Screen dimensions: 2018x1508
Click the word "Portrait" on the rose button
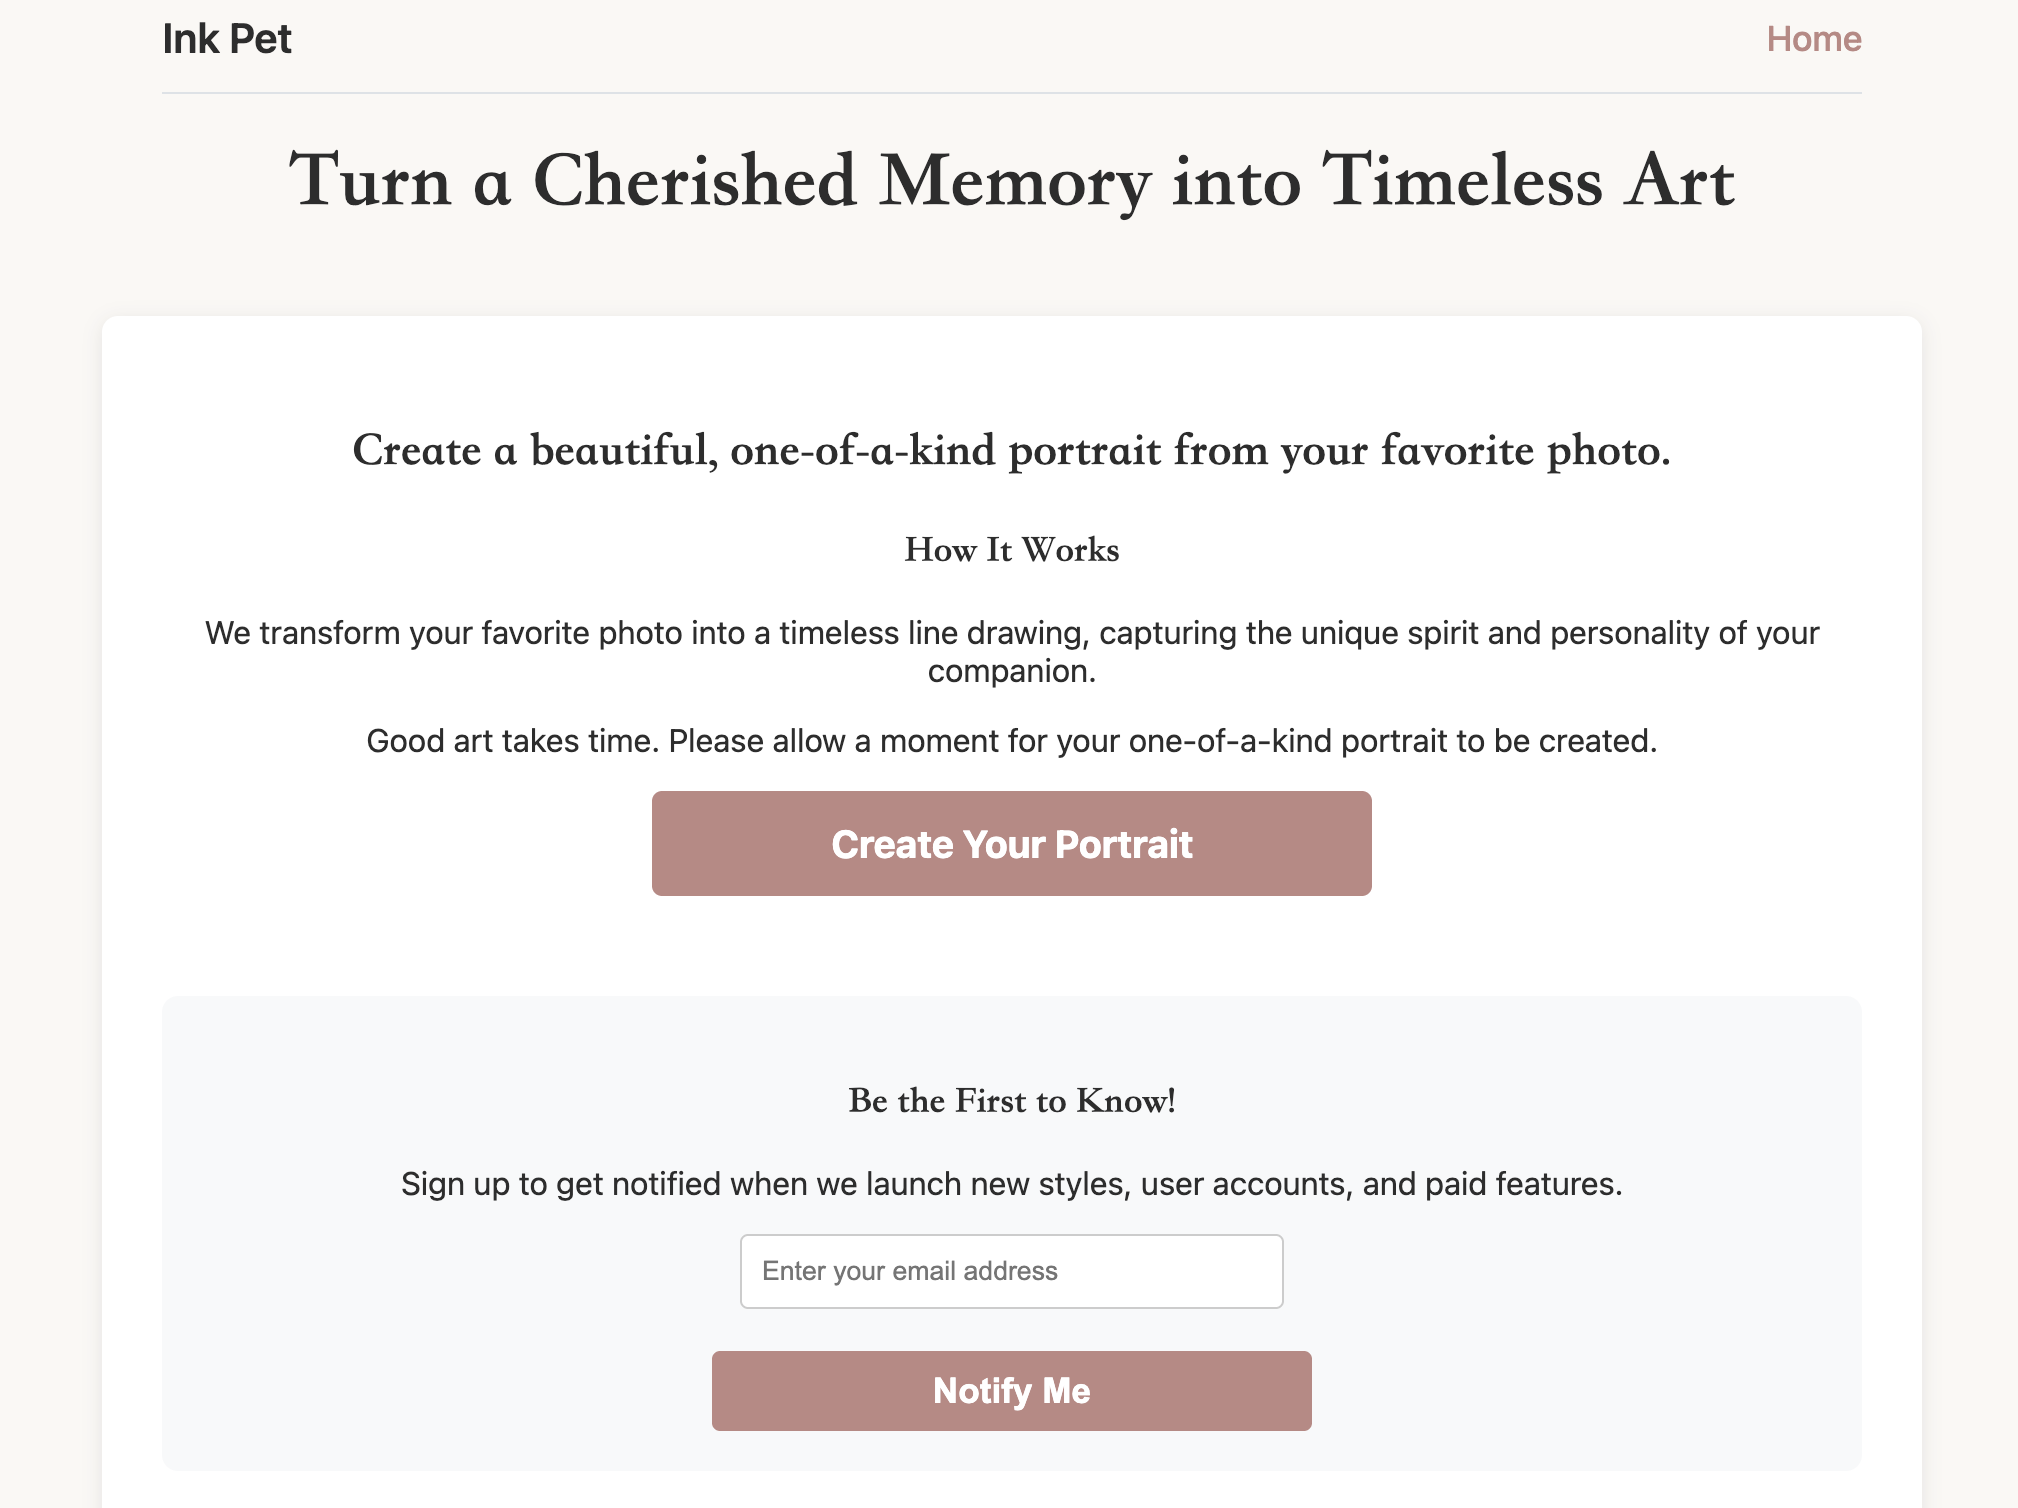(1123, 845)
